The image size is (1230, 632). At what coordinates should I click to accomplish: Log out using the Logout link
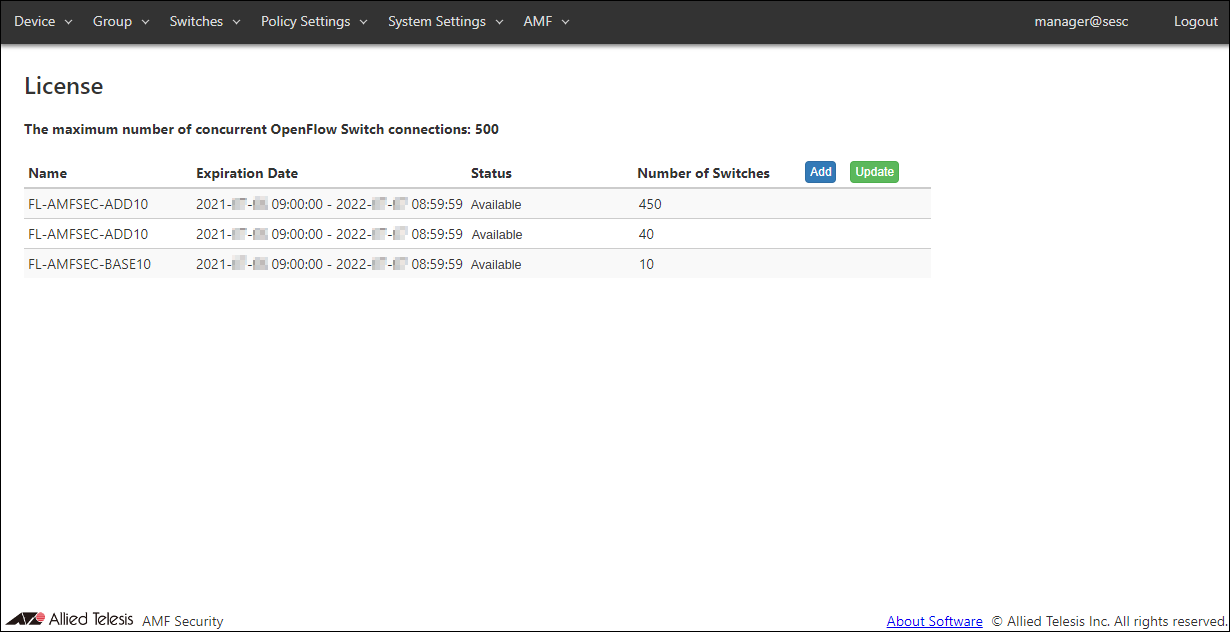coord(1195,21)
